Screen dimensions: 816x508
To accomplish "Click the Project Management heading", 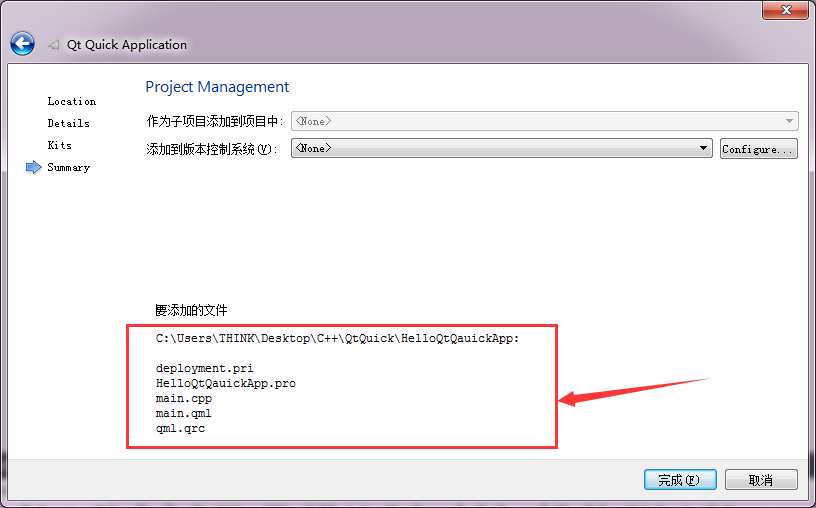I will 217,87.
